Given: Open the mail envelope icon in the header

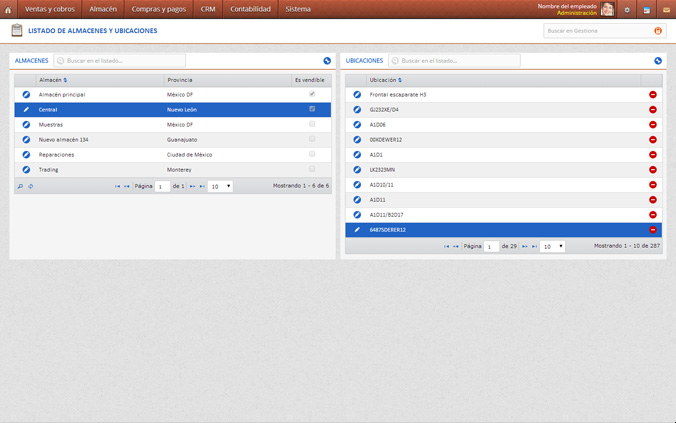Looking at the screenshot, I should [666, 9].
